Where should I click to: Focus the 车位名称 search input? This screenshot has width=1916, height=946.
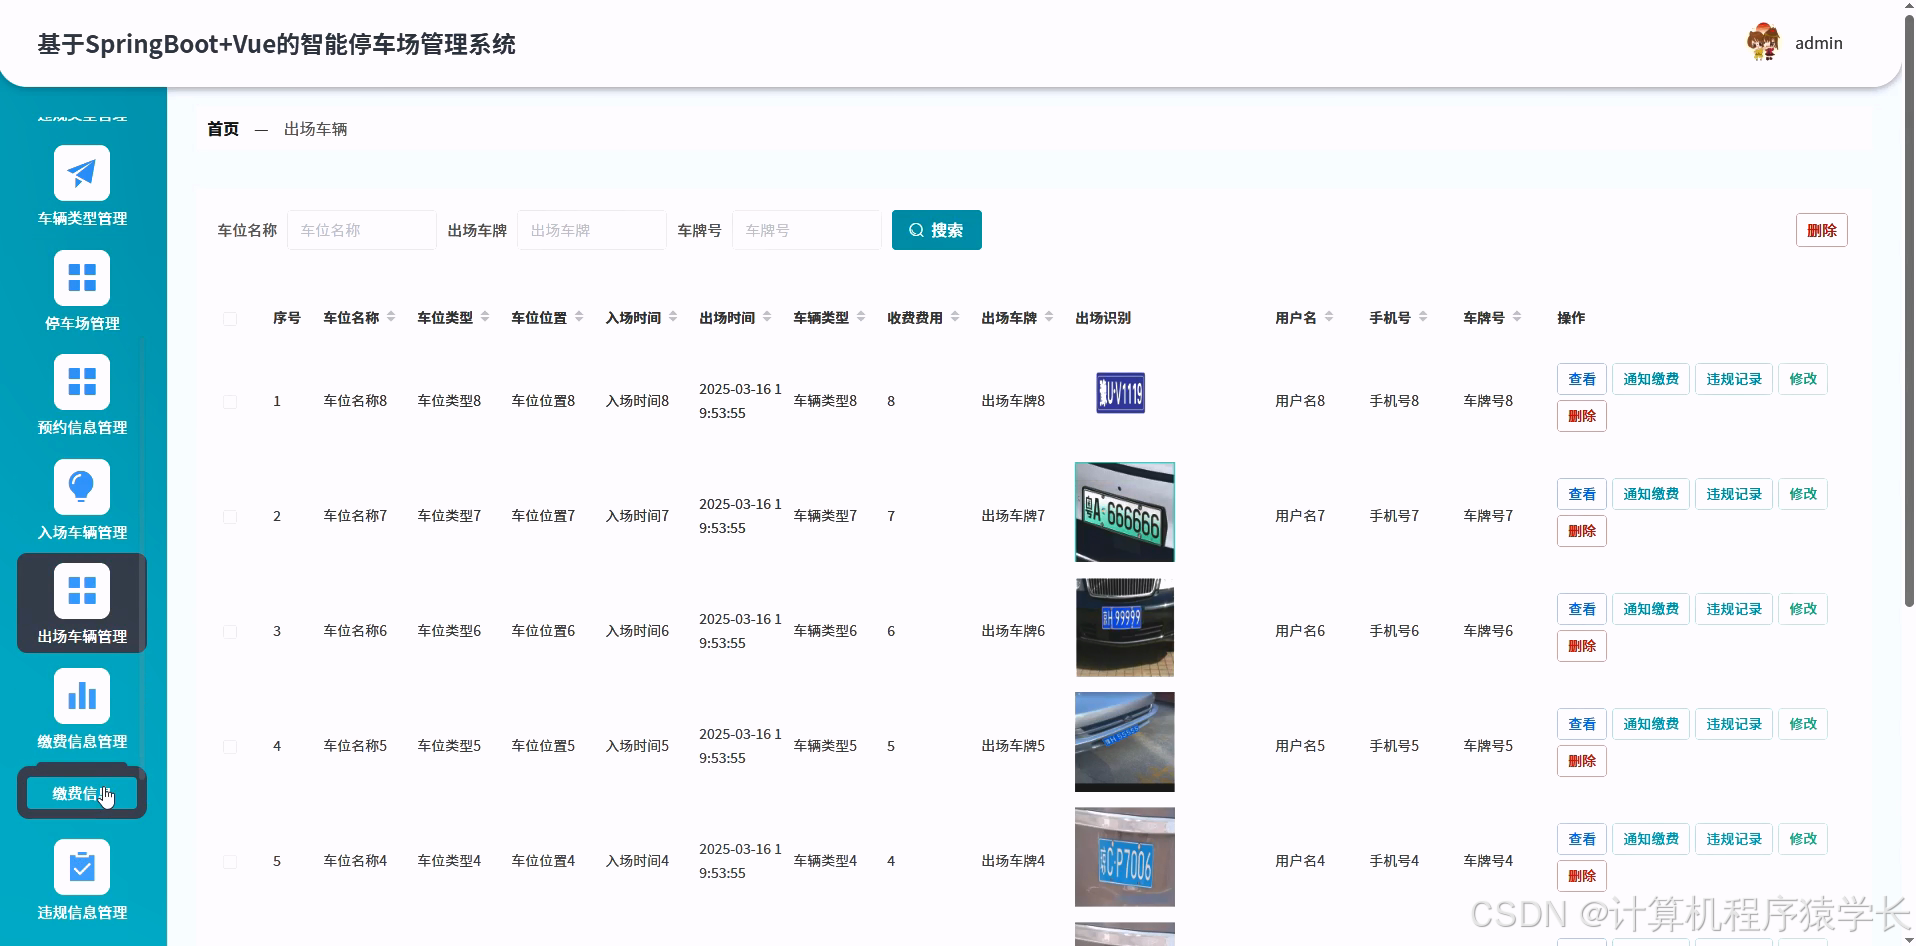[x=362, y=230]
